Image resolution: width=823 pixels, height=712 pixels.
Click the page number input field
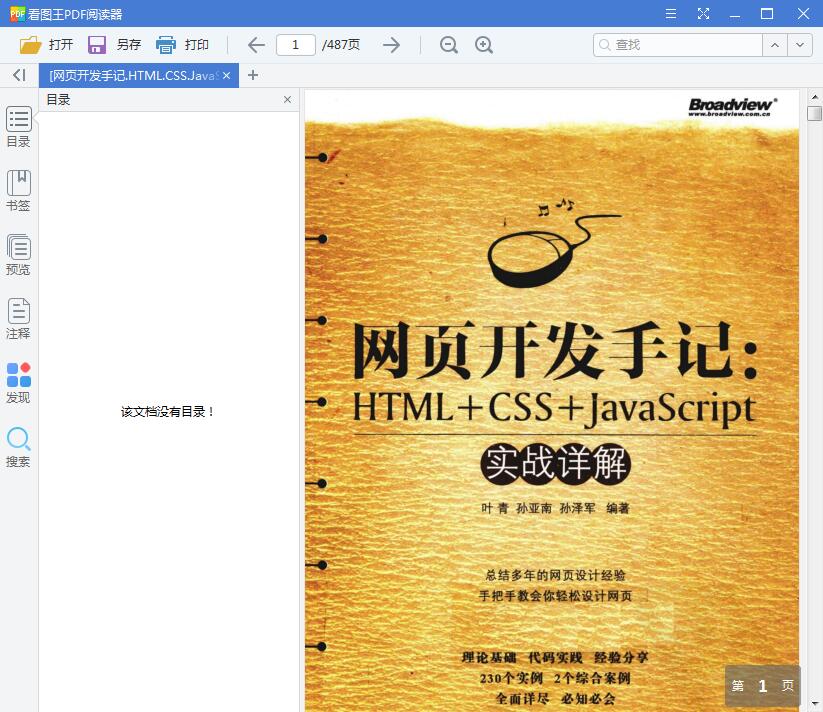point(296,44)
